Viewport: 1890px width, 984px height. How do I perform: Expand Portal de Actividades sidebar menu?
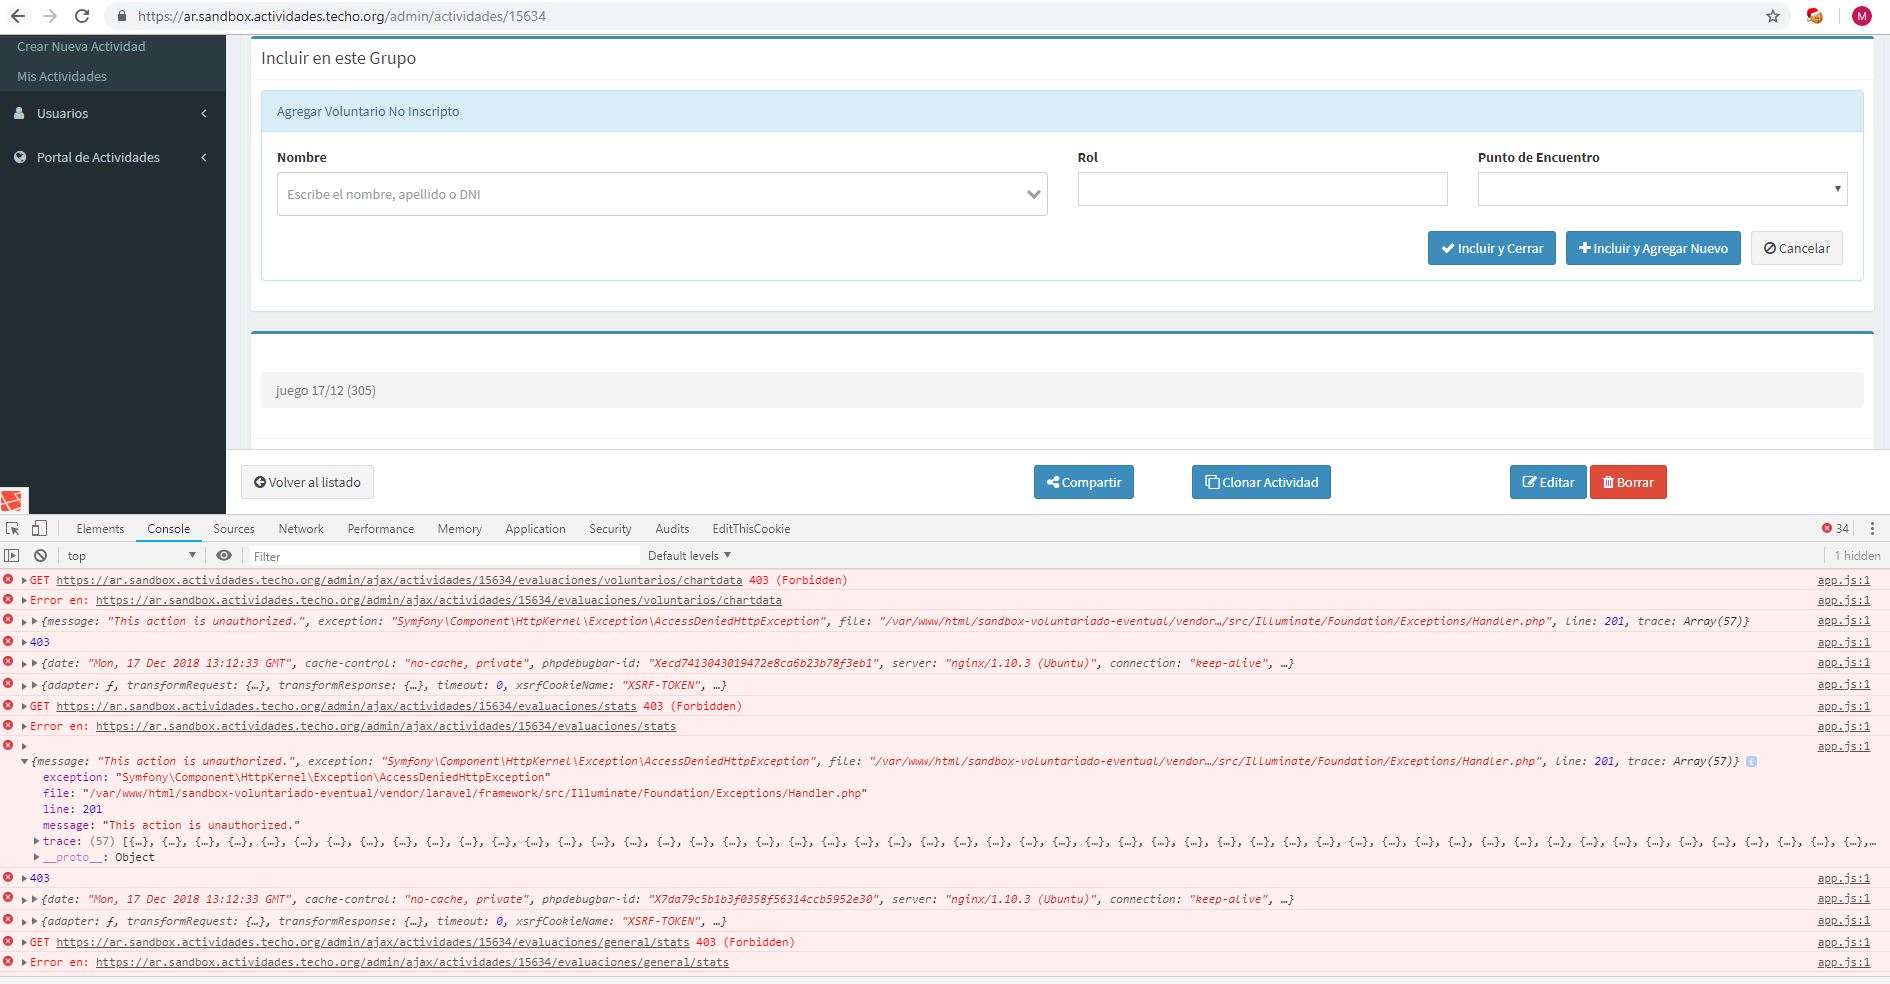[112, 157]
